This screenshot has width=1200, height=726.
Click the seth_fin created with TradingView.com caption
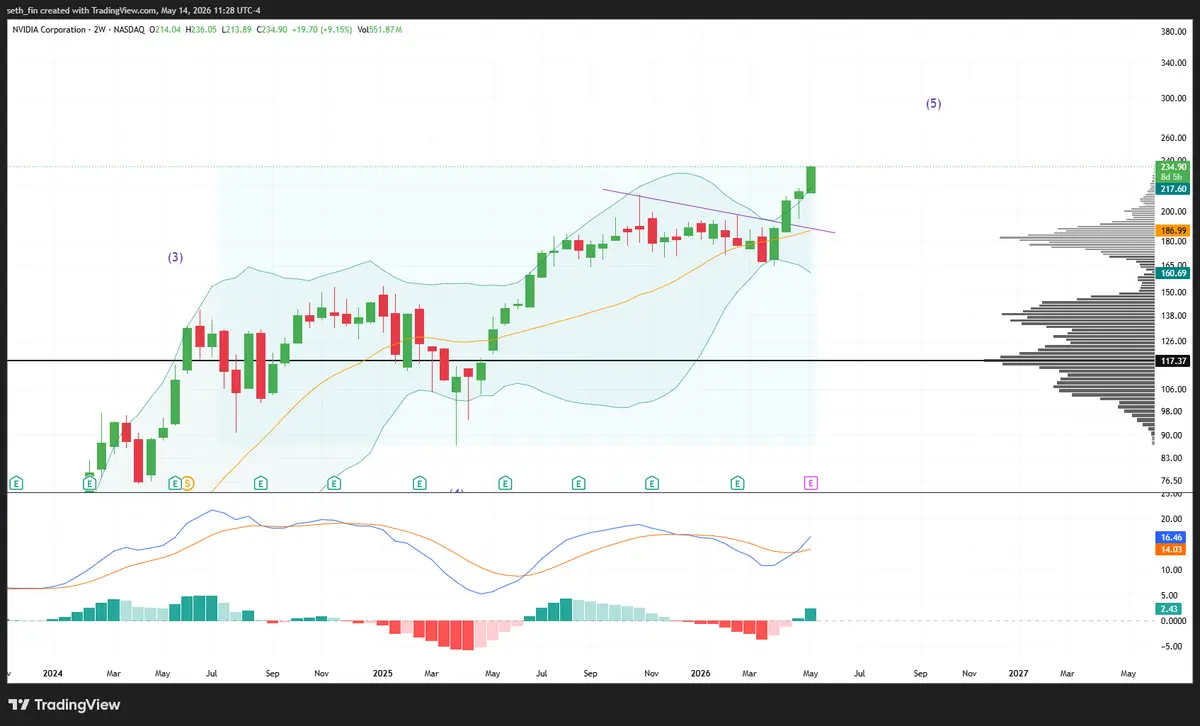(134, 11)
